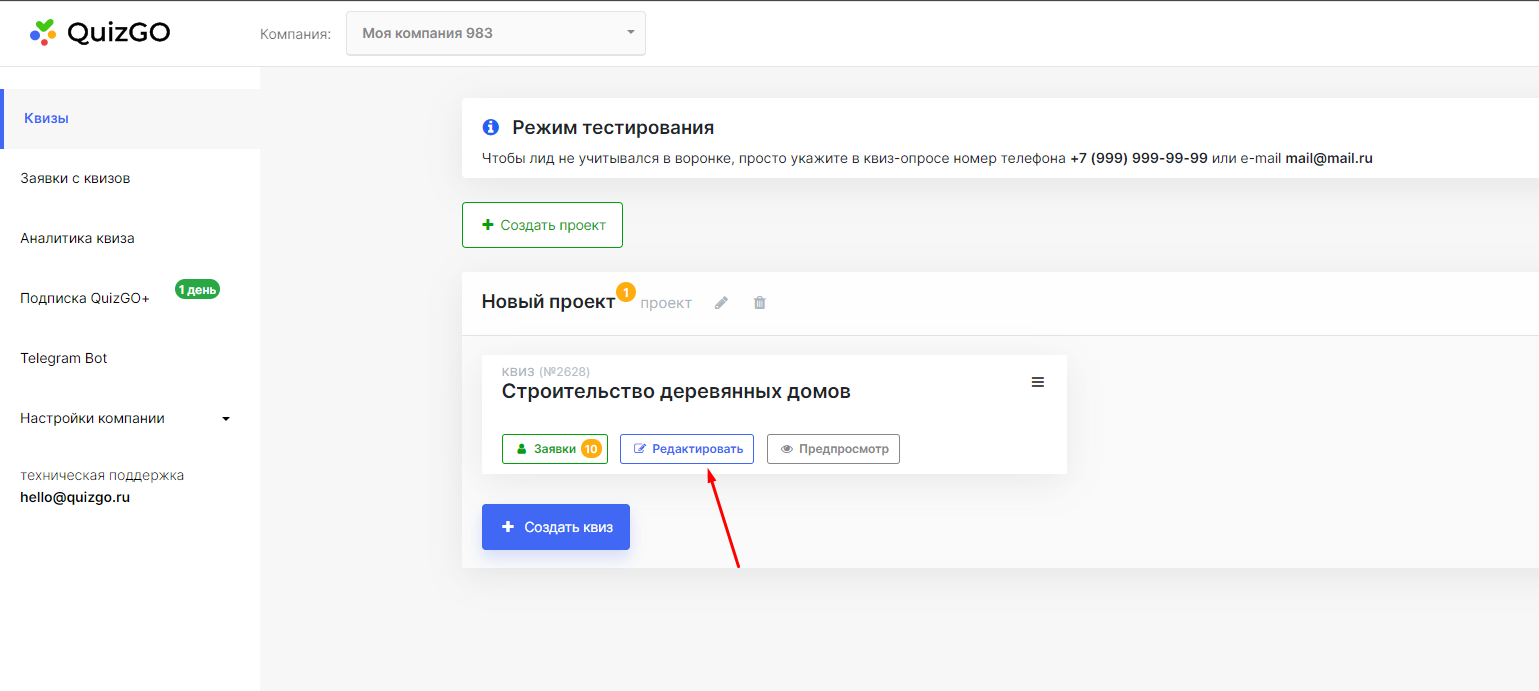The width and height of the screenshot is (1539, 691).
Task: Click the pencil icon to rename project
Action: click(721, 303)
